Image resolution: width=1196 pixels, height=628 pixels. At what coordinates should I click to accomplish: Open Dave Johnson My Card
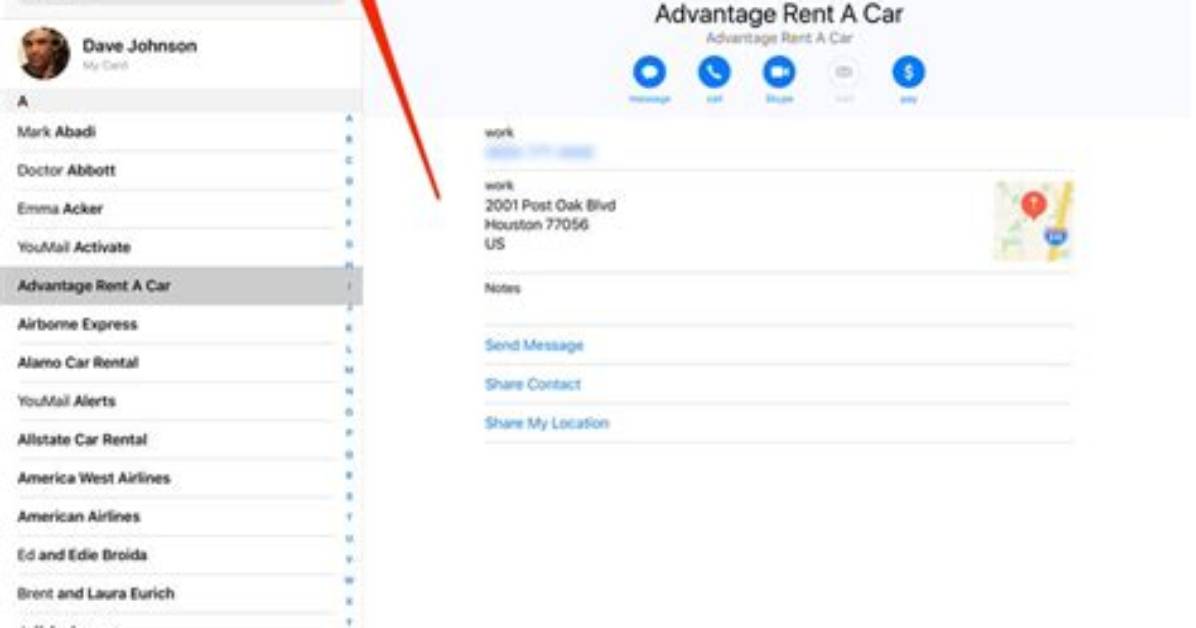181,53
